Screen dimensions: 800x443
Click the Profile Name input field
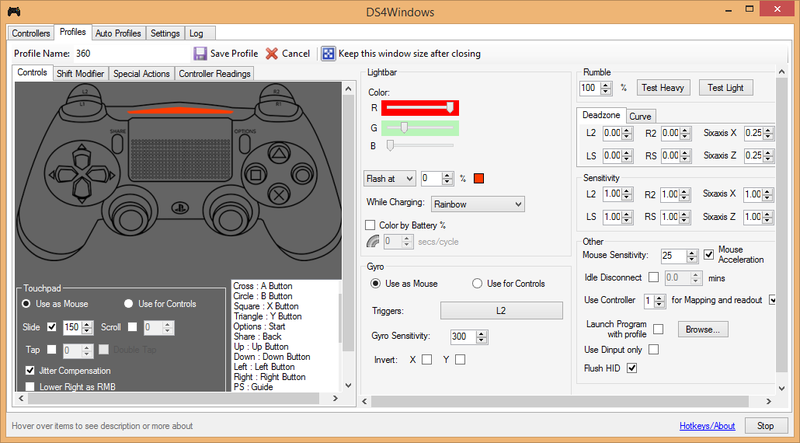[132, 54]
